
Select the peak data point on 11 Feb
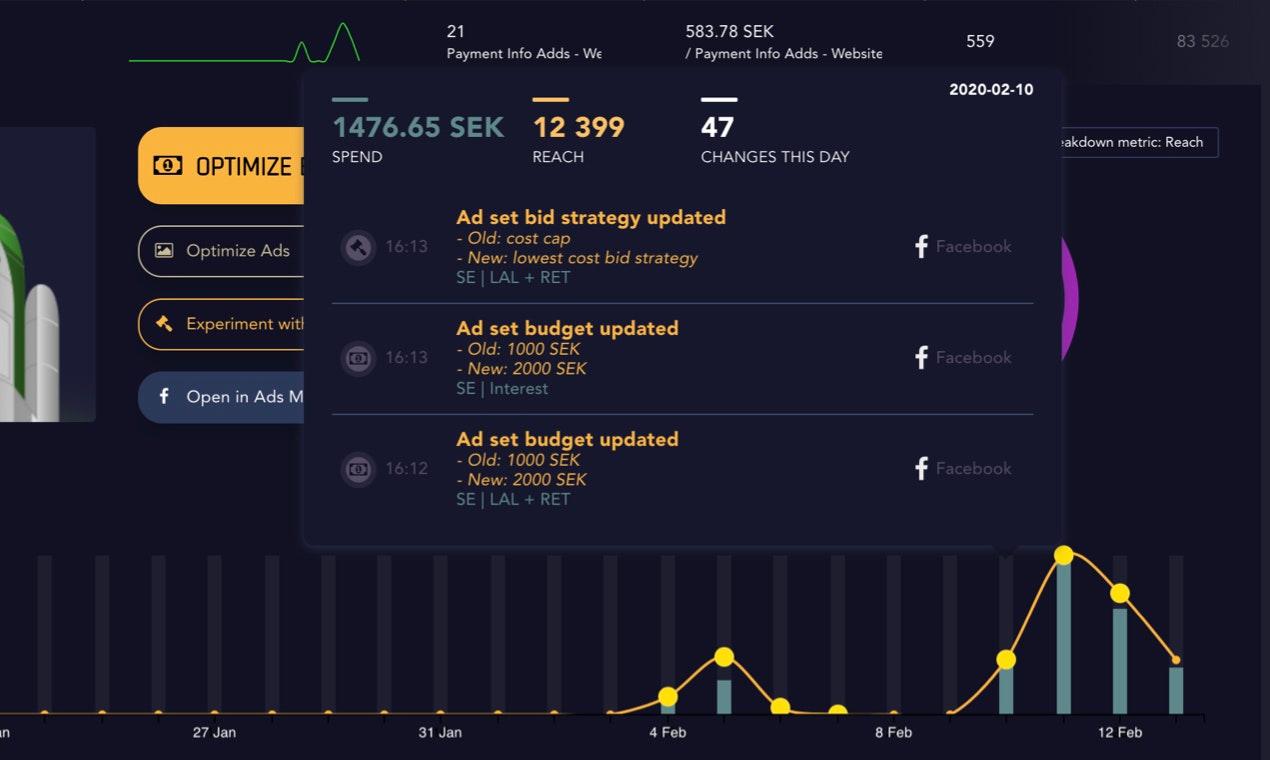pos(1064,555)
